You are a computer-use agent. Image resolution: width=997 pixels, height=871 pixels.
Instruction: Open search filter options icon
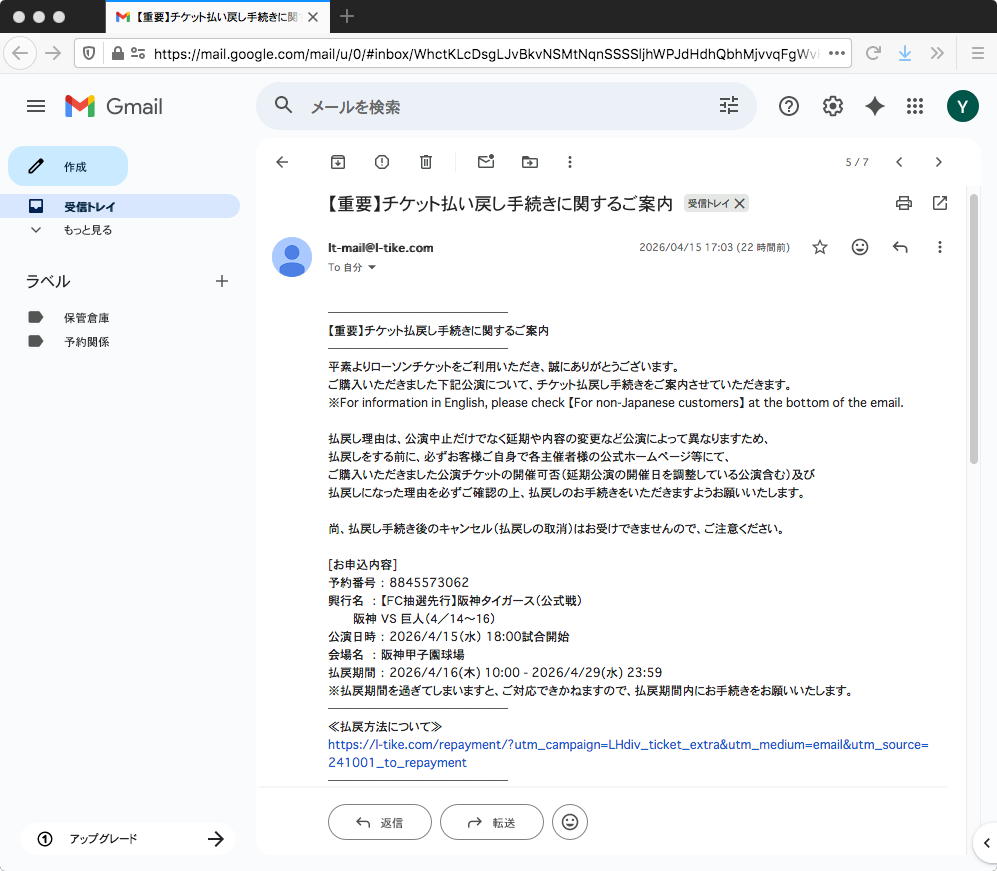pos(729,106)
